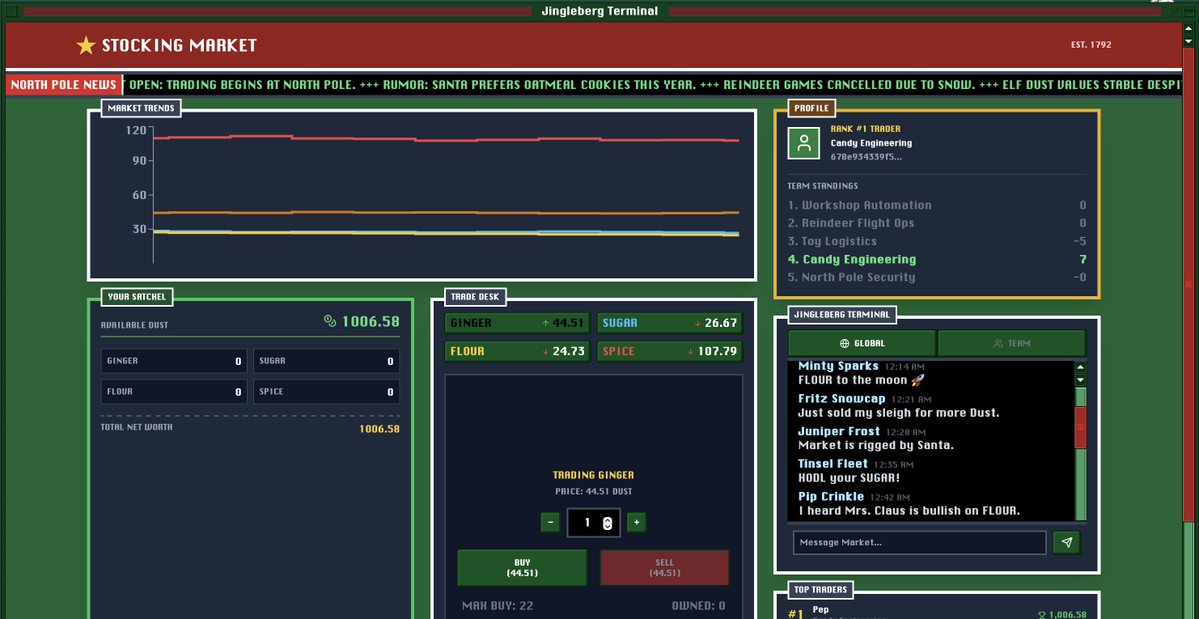The image size is (1199, 619).
Task: Click the down arrow on the FLOUR ticker
Action: [545, 352]
